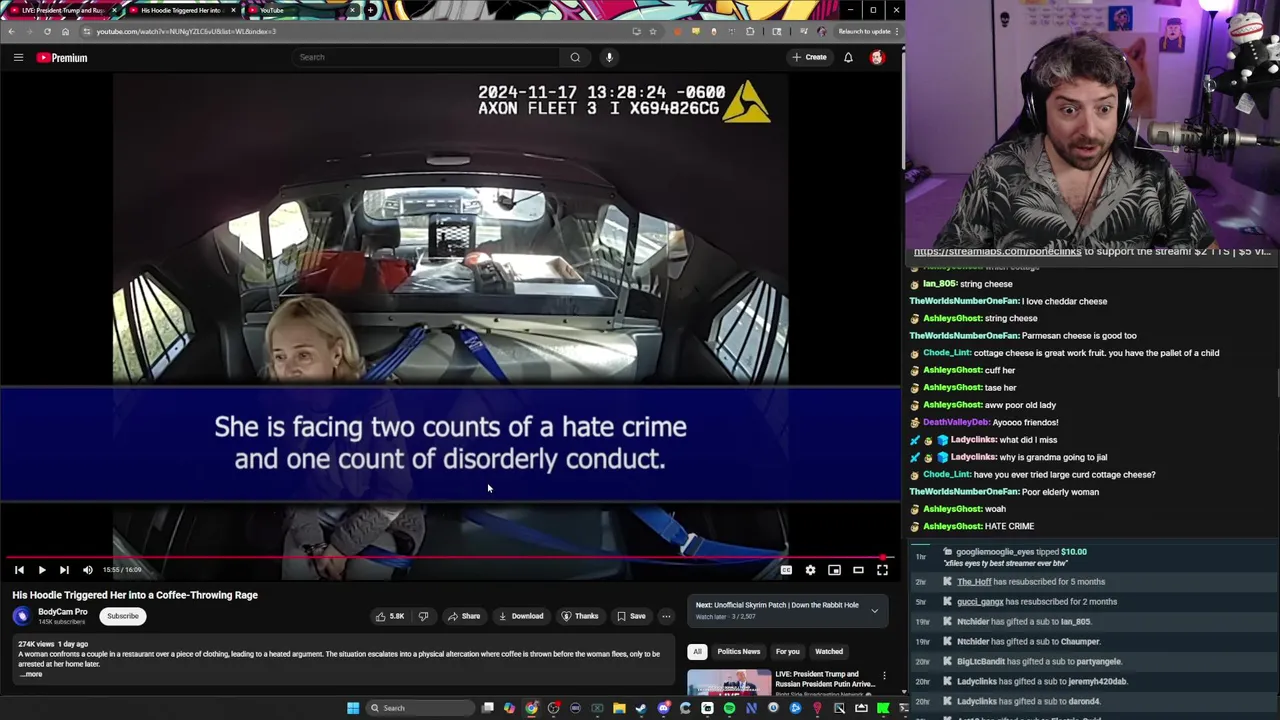This screenshot has width=1280, height=720.
Task: Expand the Watch later playlist panel
Action: (x=874, y=611)
